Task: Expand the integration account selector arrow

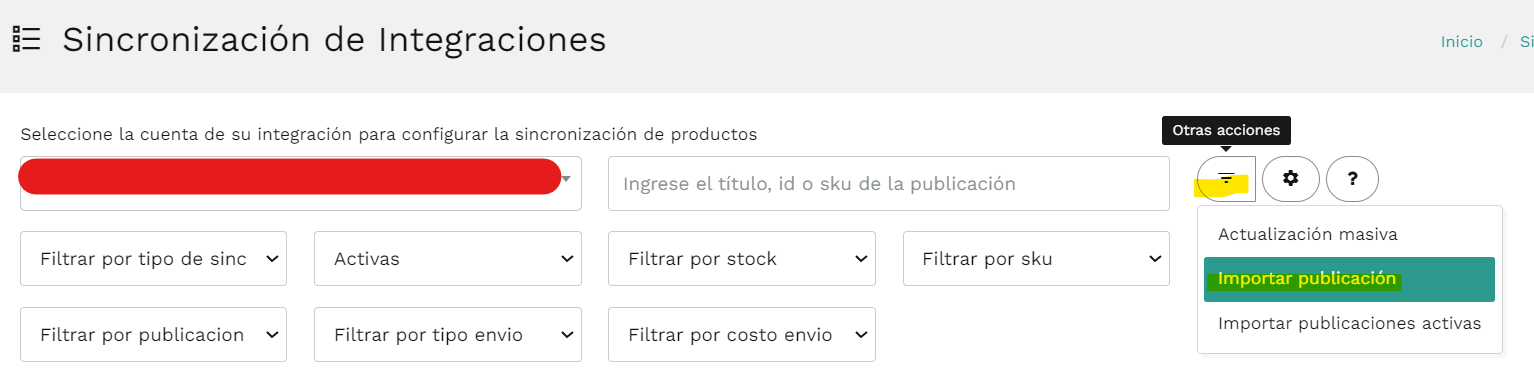Action: coord(567,180)
